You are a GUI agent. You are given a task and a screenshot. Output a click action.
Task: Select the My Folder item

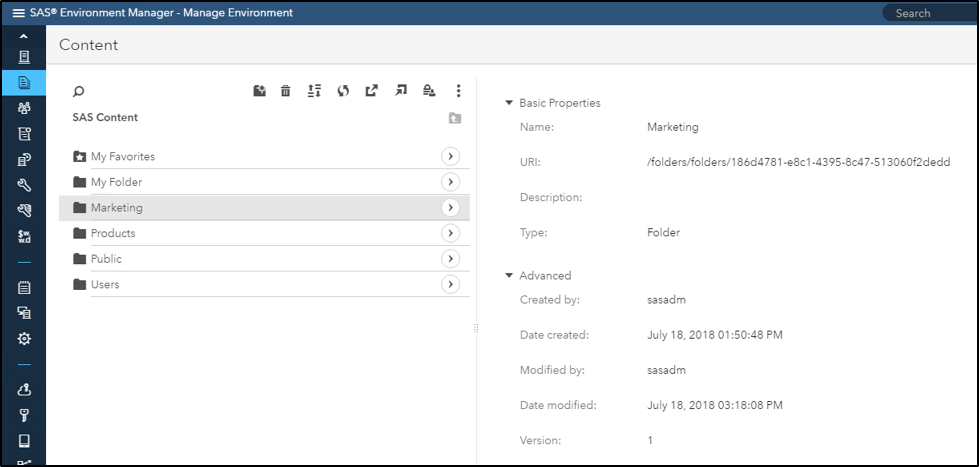(x=116, y=182)
